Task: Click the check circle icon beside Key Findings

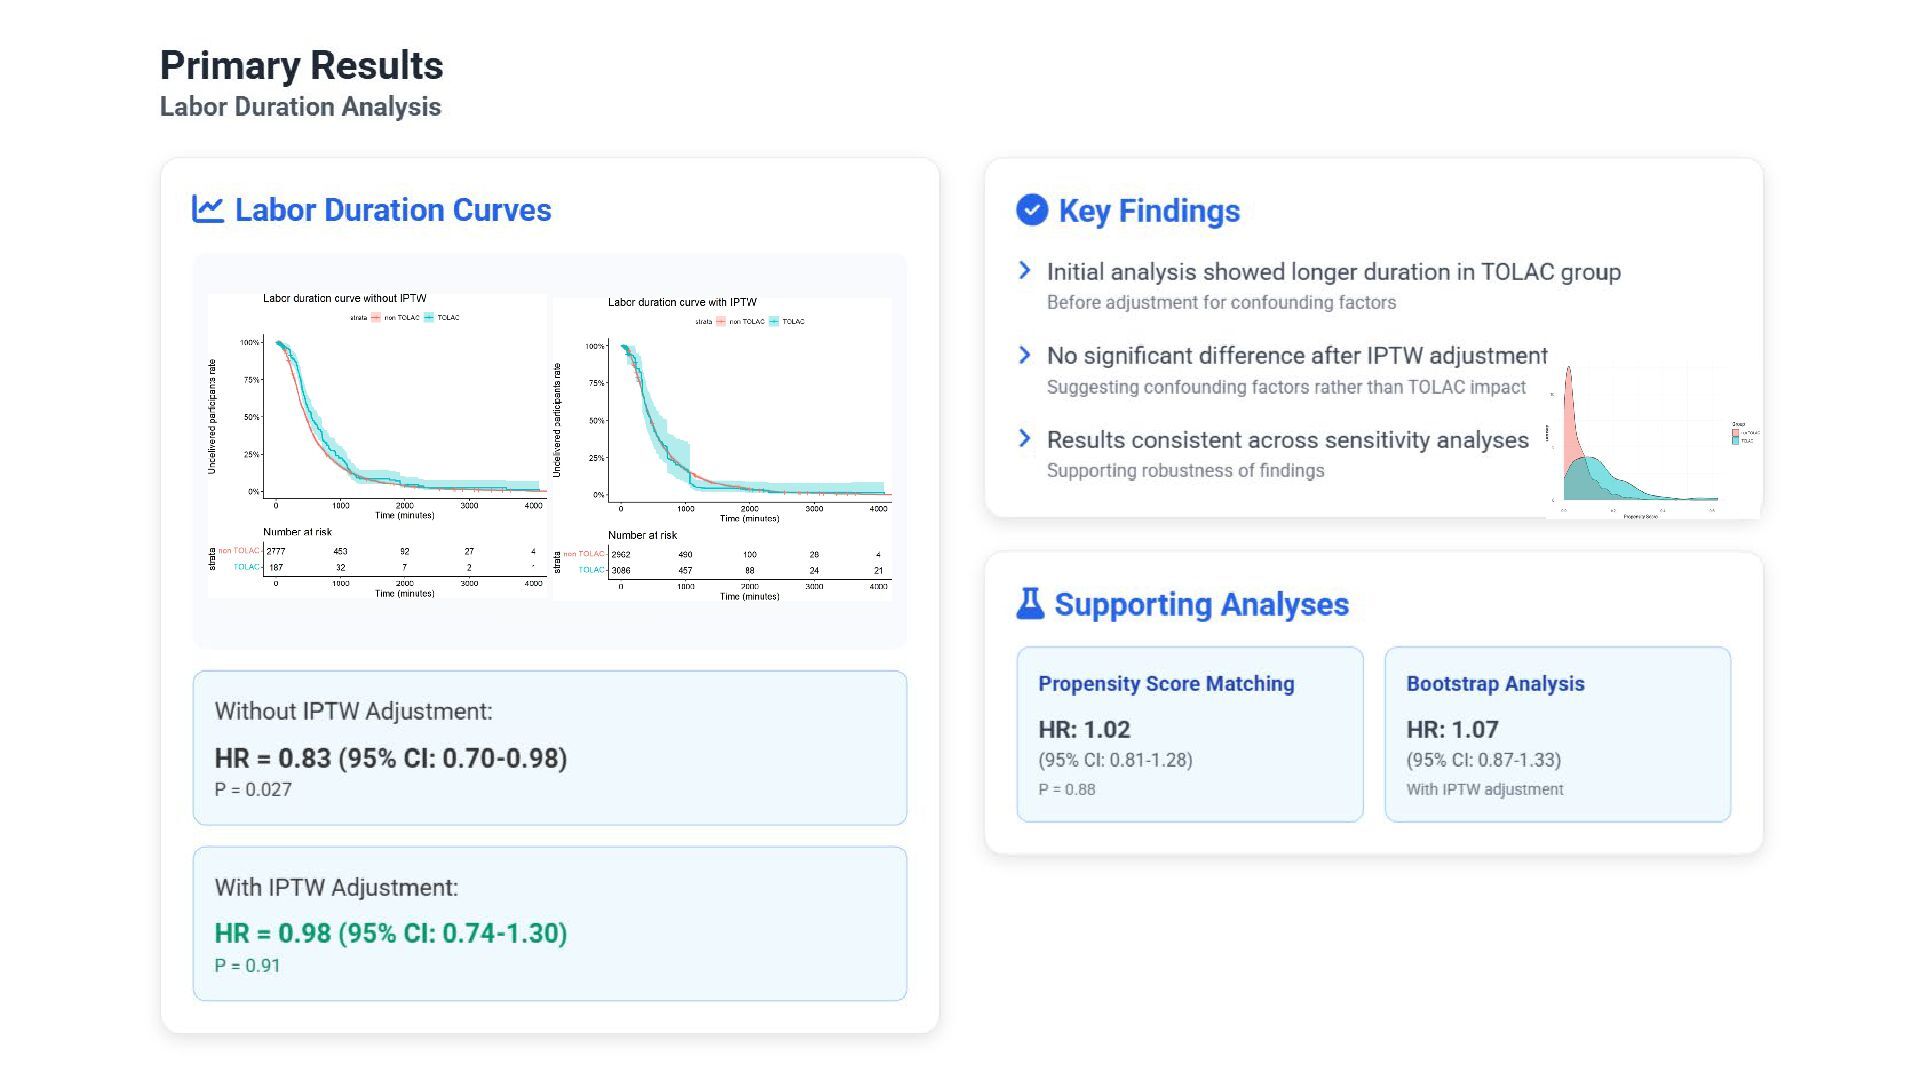Action: pyautogui.click(x=1031, y=210)
